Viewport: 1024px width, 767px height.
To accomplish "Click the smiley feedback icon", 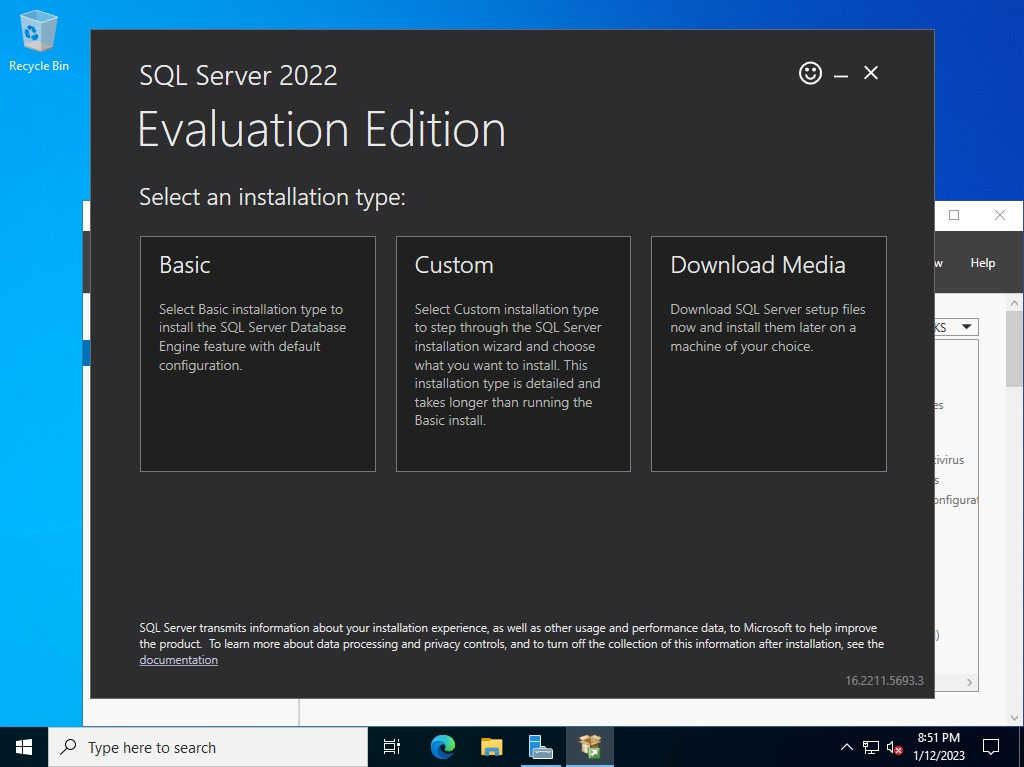I will coord(810,73).
